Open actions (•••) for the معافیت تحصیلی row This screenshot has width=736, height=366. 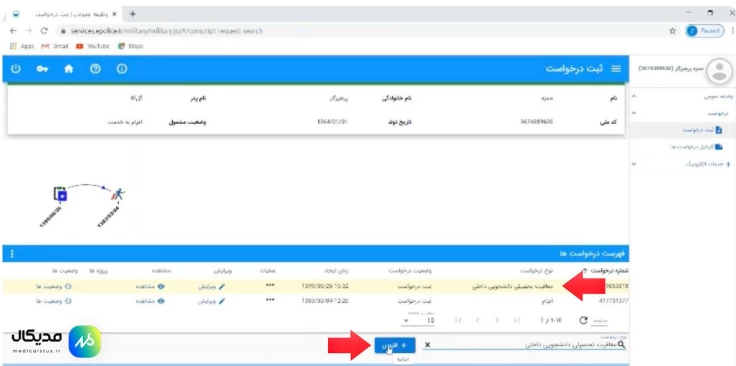(270, 286)
